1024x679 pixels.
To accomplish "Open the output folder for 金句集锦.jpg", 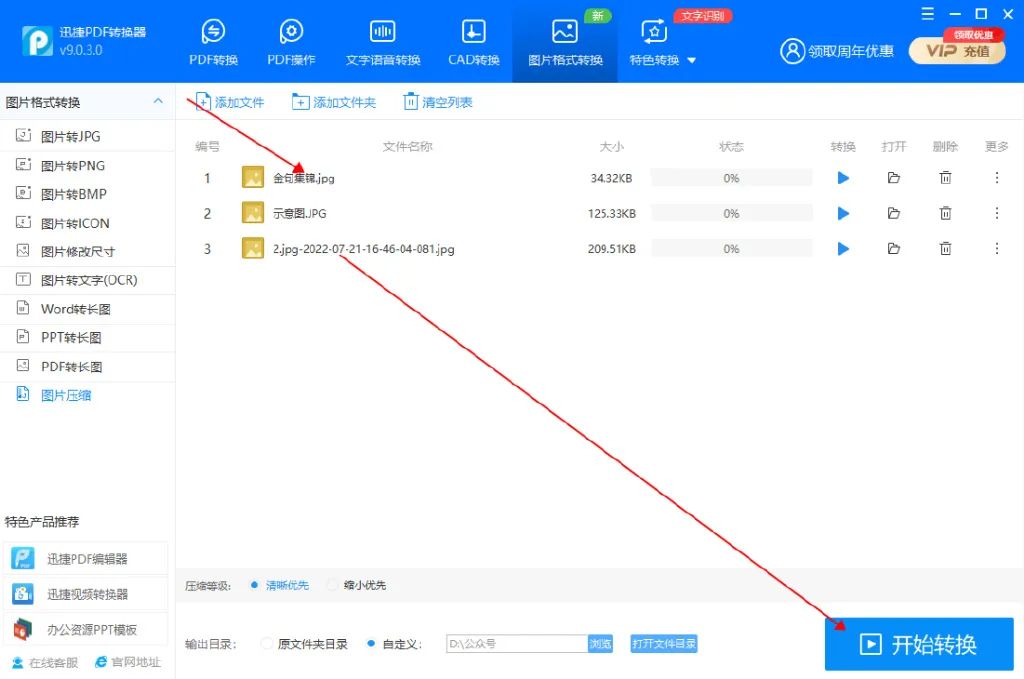I will pos(894,177).
